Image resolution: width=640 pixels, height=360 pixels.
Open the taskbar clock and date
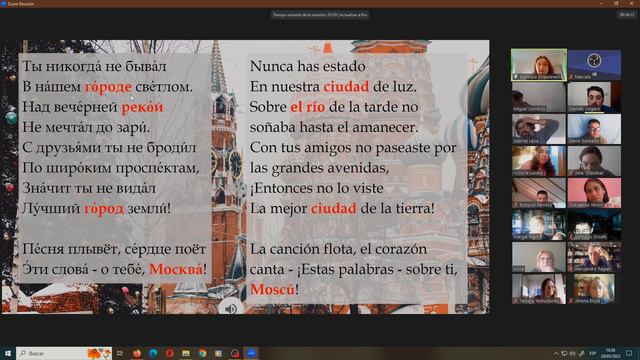click(610, 353)
